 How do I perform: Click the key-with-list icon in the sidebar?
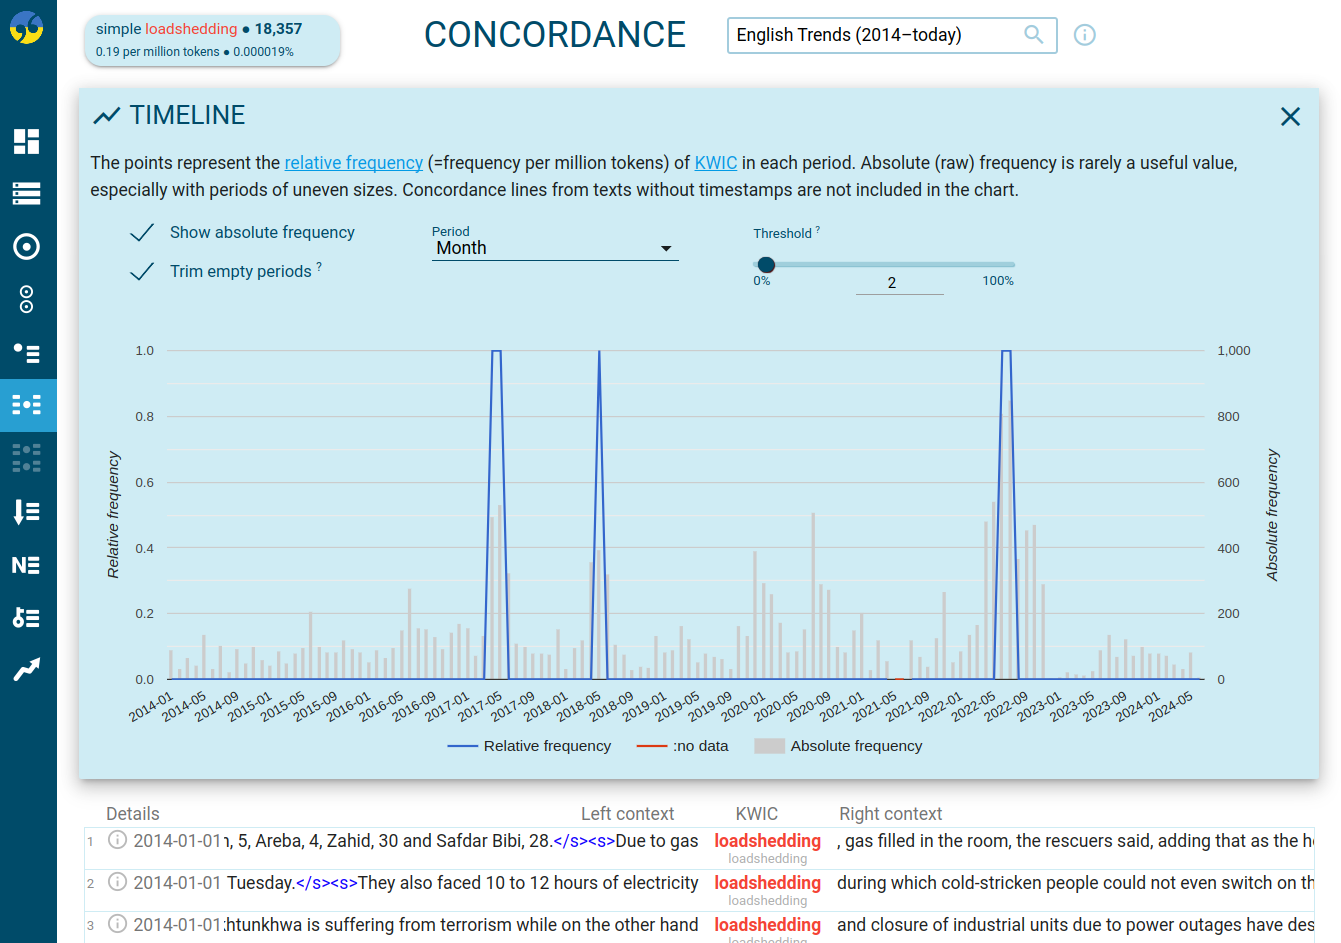coord(27,617)
